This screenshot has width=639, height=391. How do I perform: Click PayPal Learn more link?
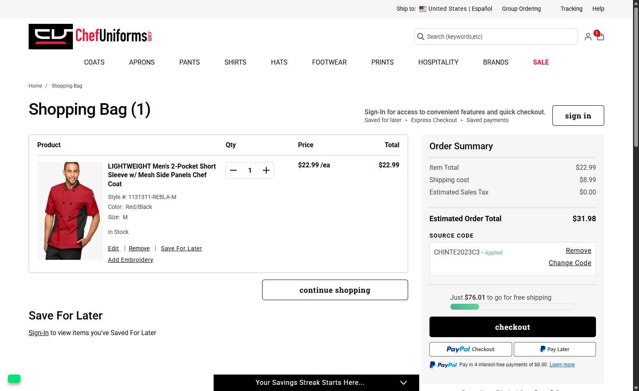pyautogui.click(x=562, y=365)
